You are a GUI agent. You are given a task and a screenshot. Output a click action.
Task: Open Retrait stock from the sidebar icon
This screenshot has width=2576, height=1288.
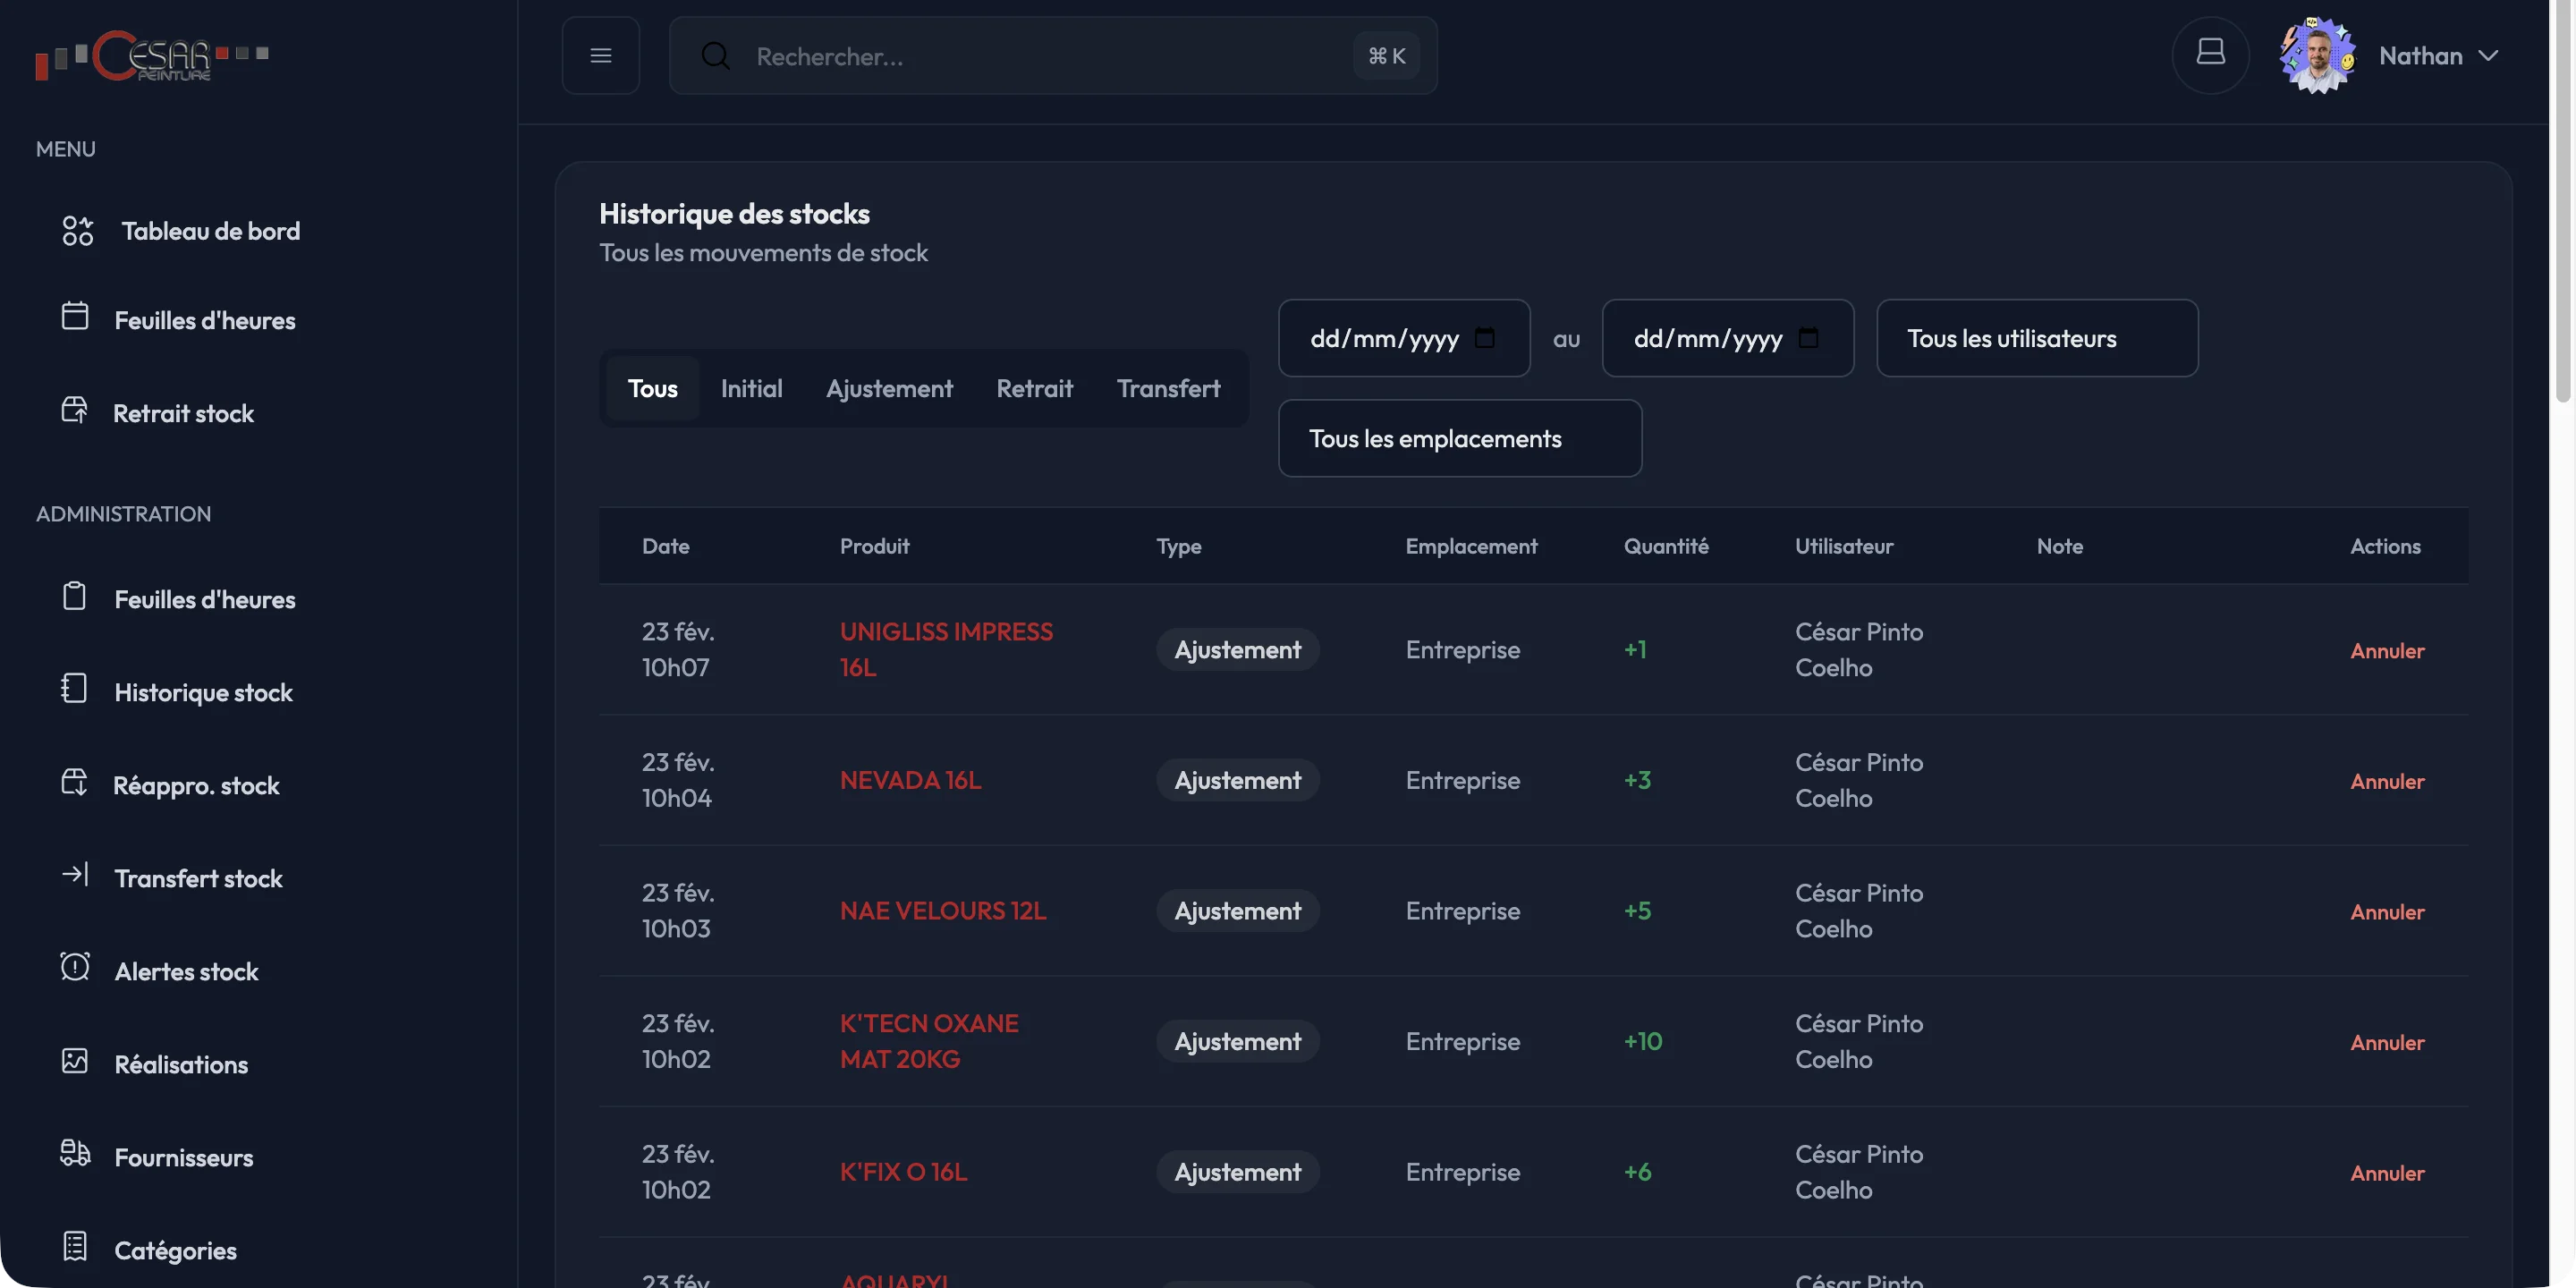click(75, 410)
